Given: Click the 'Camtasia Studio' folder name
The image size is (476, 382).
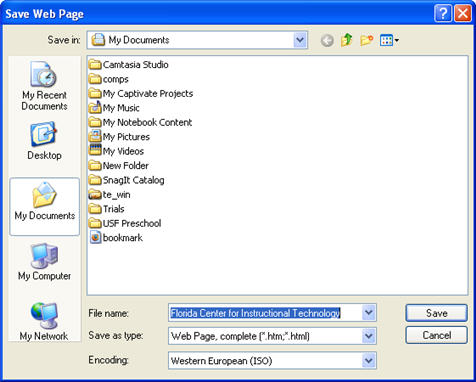Looking at the screenshot, I should click(135, 65).
